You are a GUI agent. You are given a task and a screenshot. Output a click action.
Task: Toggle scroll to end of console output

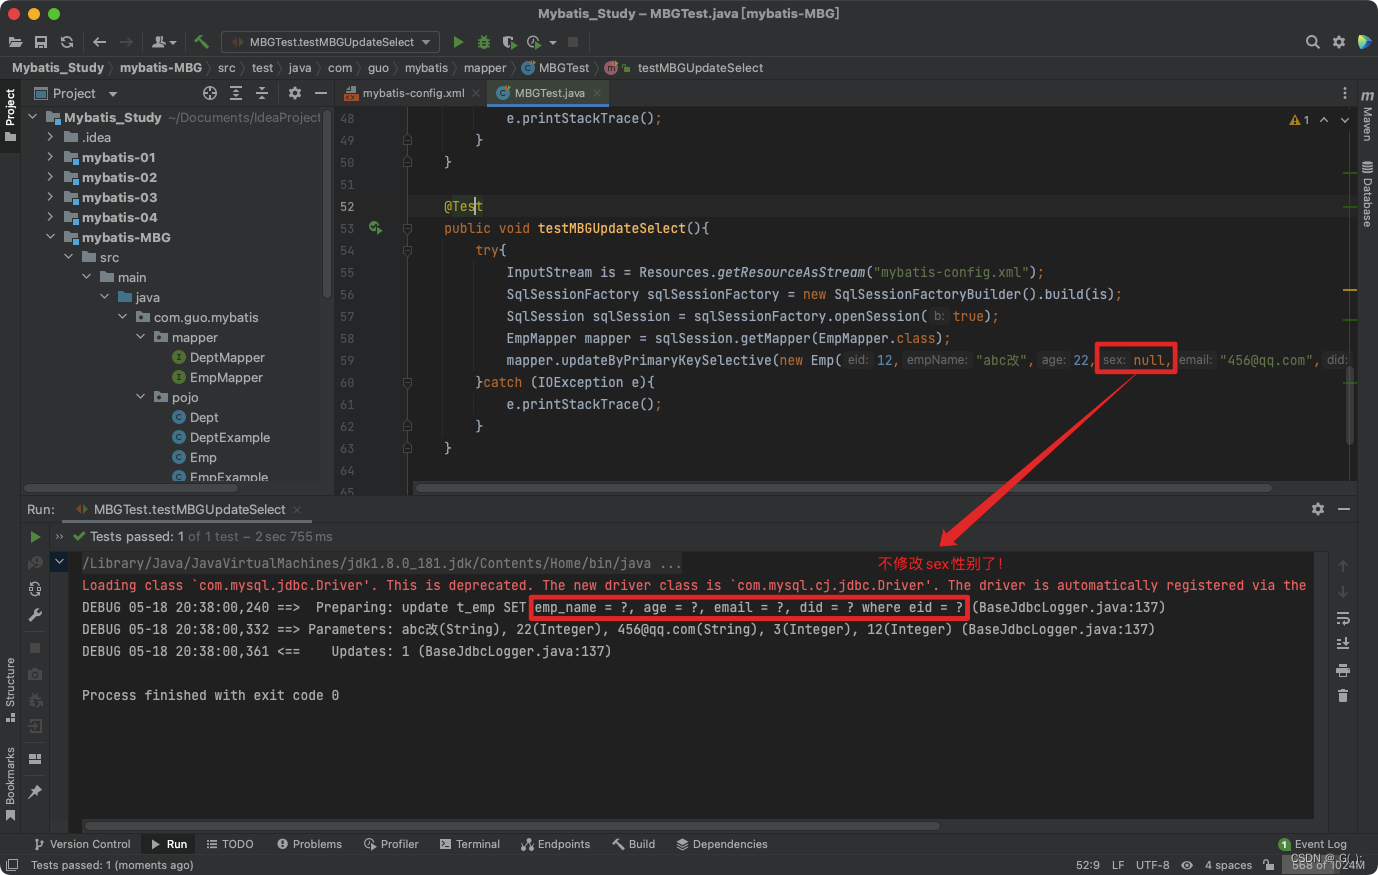(x=1343, y=644)
